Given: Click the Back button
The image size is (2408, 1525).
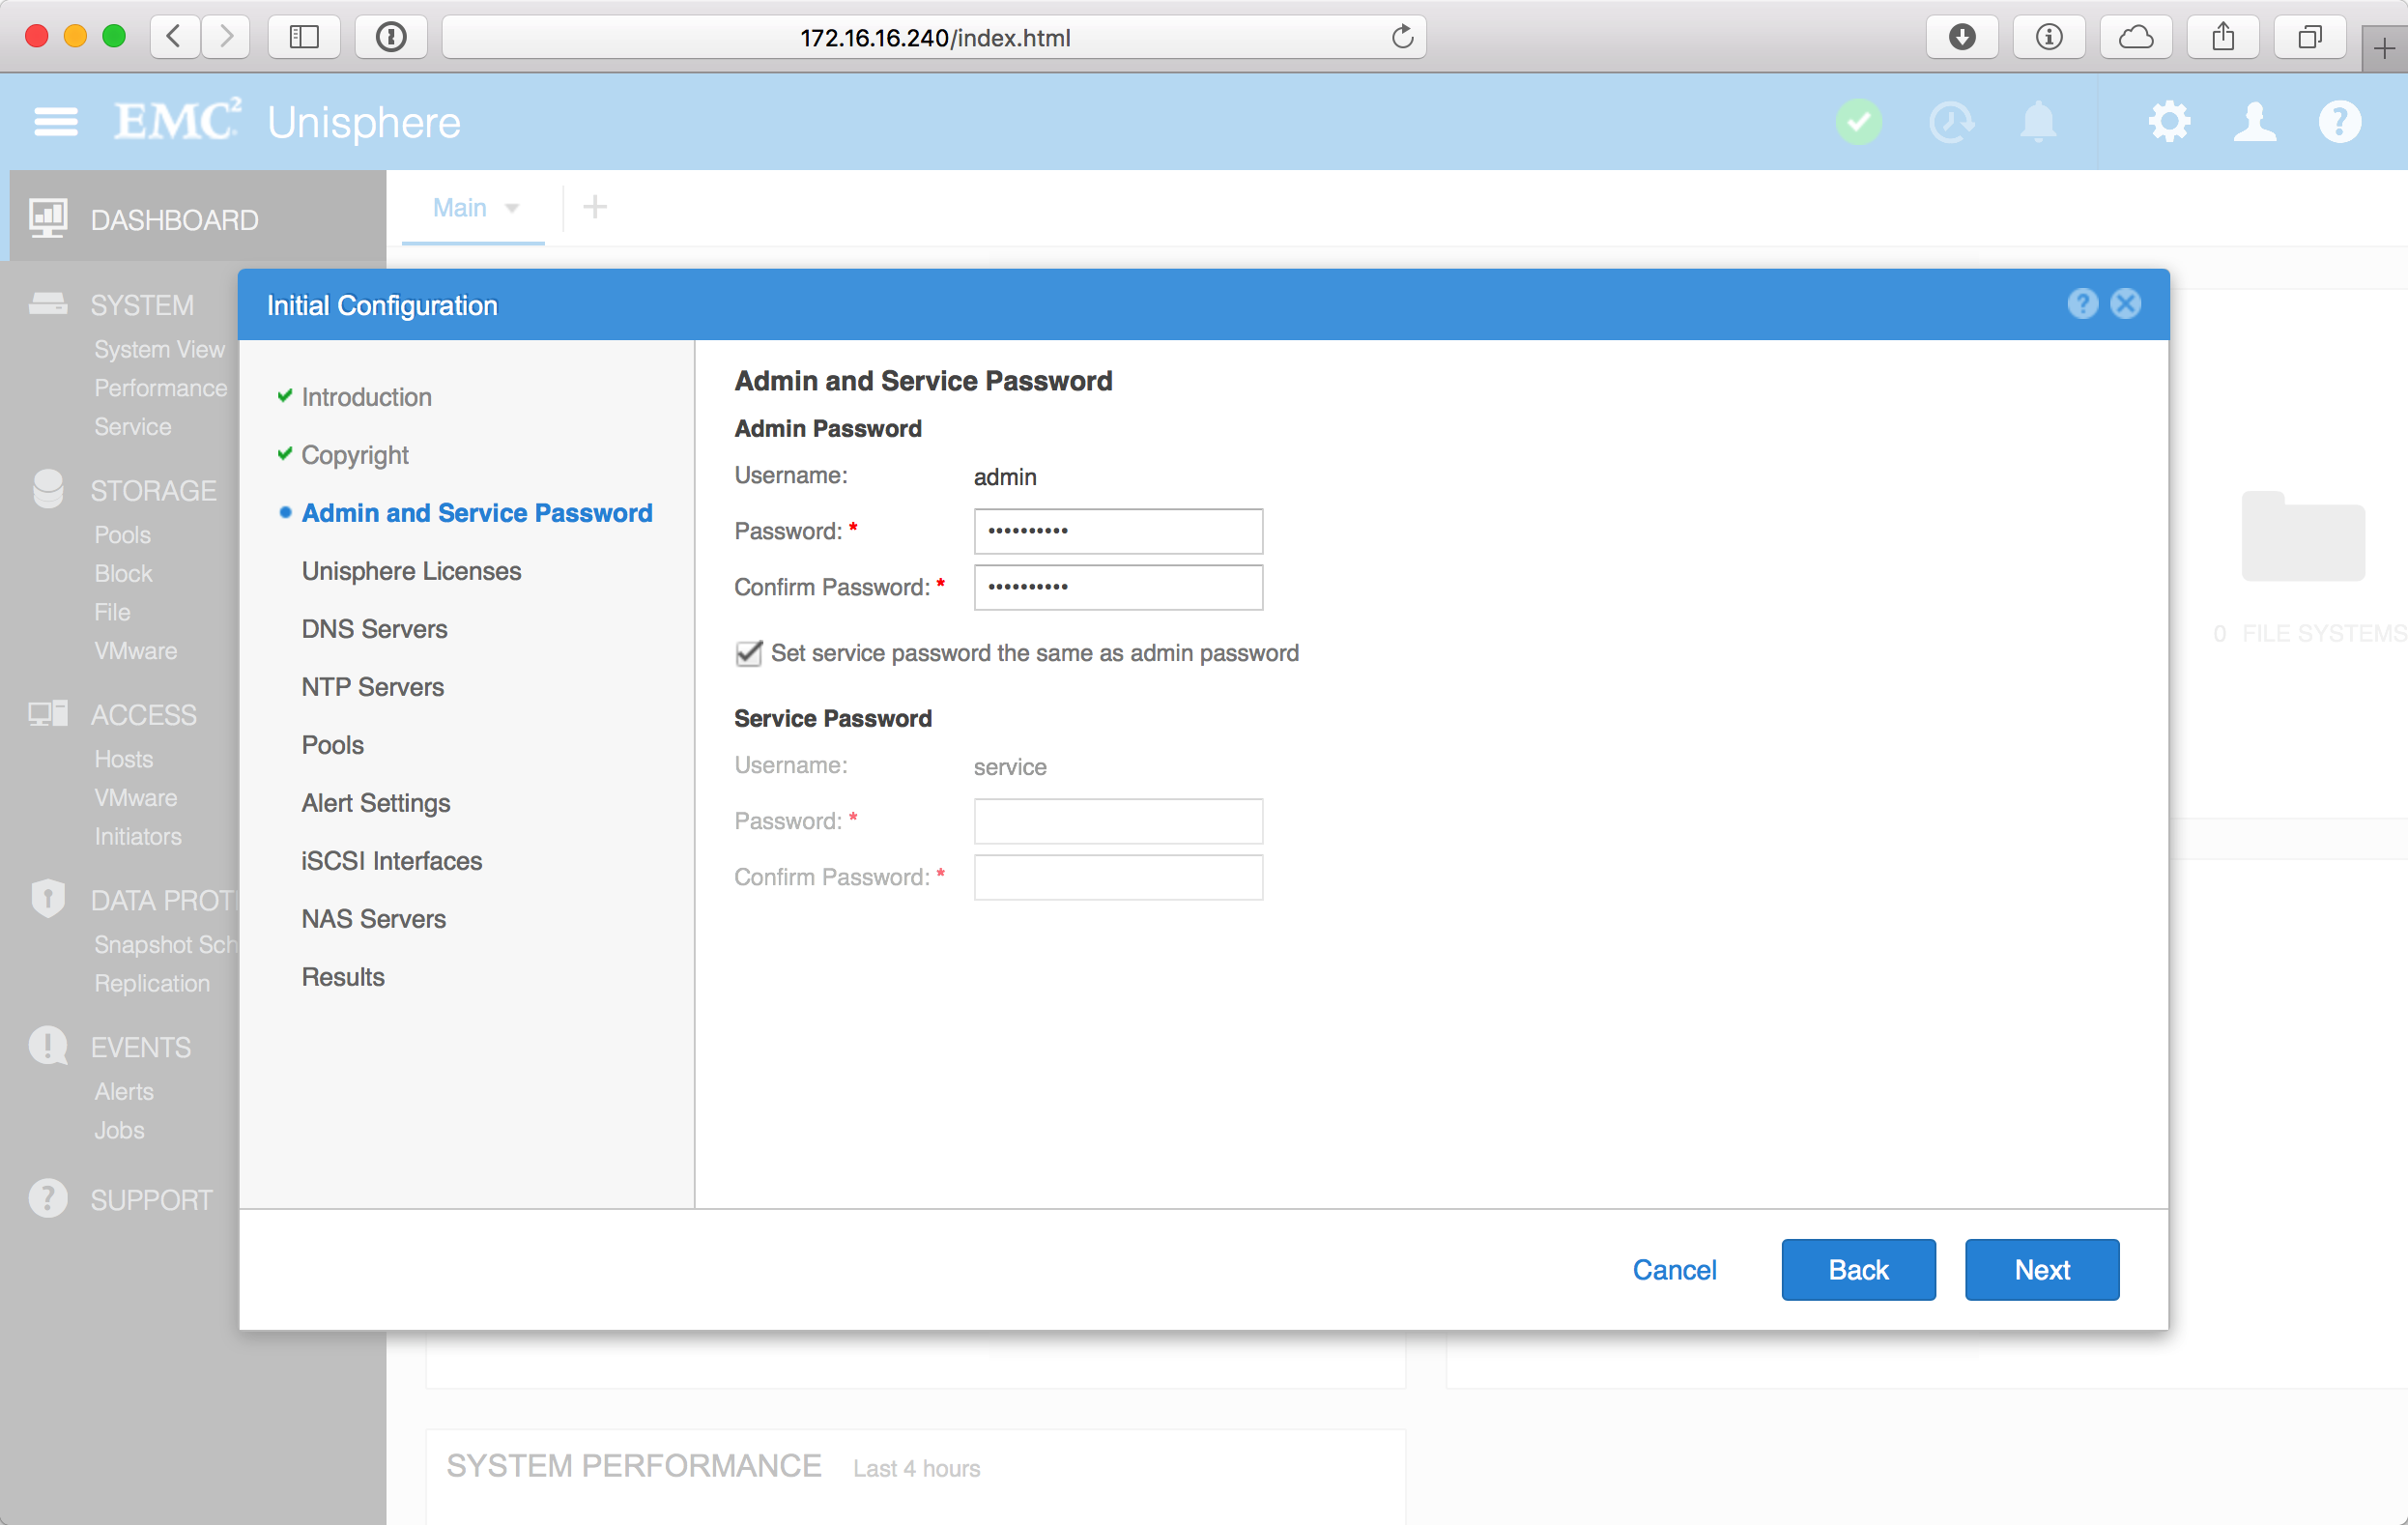Looking at the screenshot, I should pyautogui.click(x=1857, y=1269).
